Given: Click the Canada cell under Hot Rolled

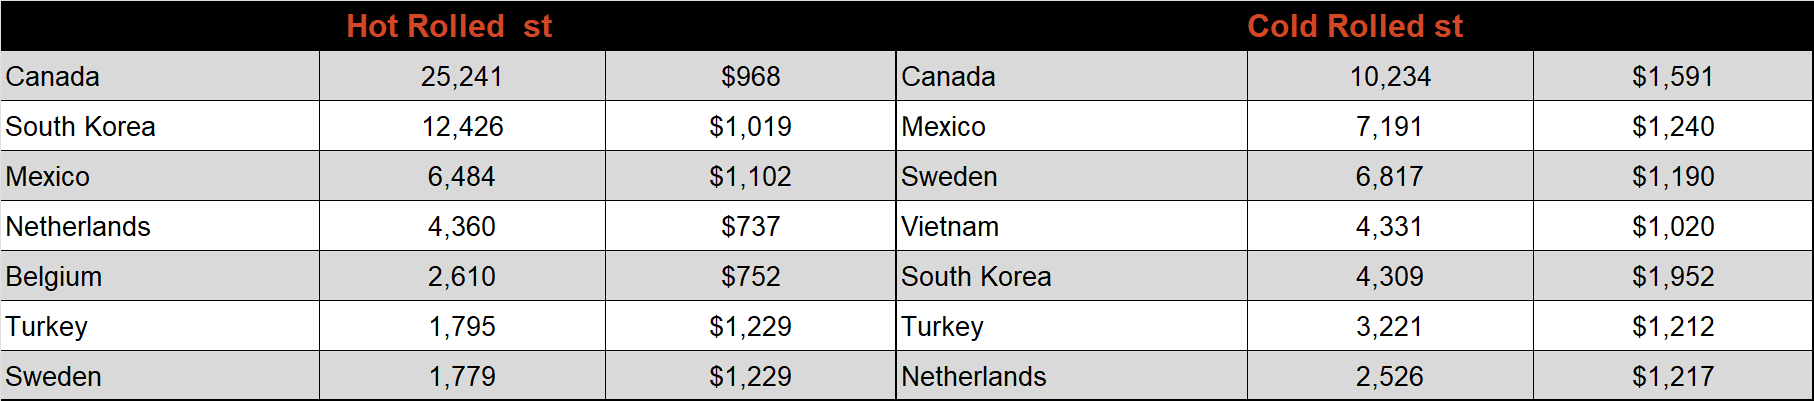Looking at the screenshot, I should click(160, 76).
